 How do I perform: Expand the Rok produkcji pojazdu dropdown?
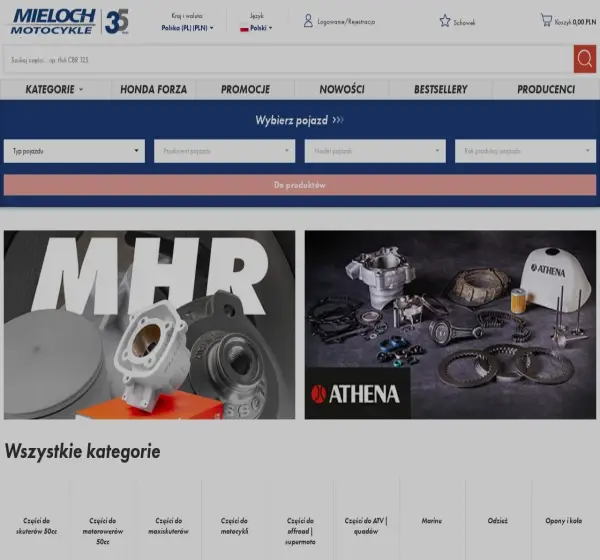[x=525, y=151]
